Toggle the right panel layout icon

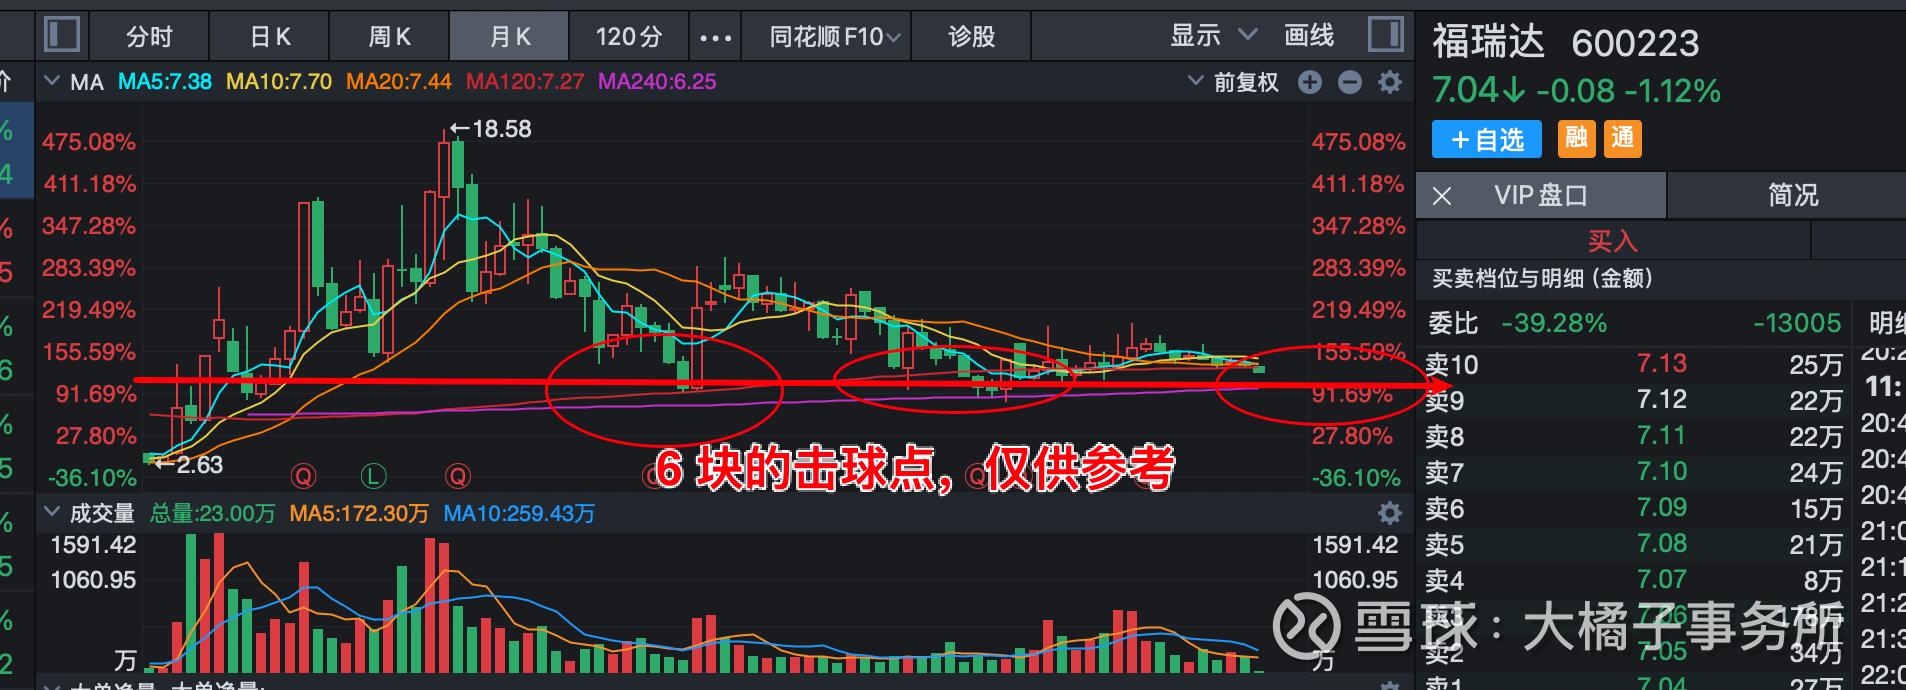[1385, 35]
